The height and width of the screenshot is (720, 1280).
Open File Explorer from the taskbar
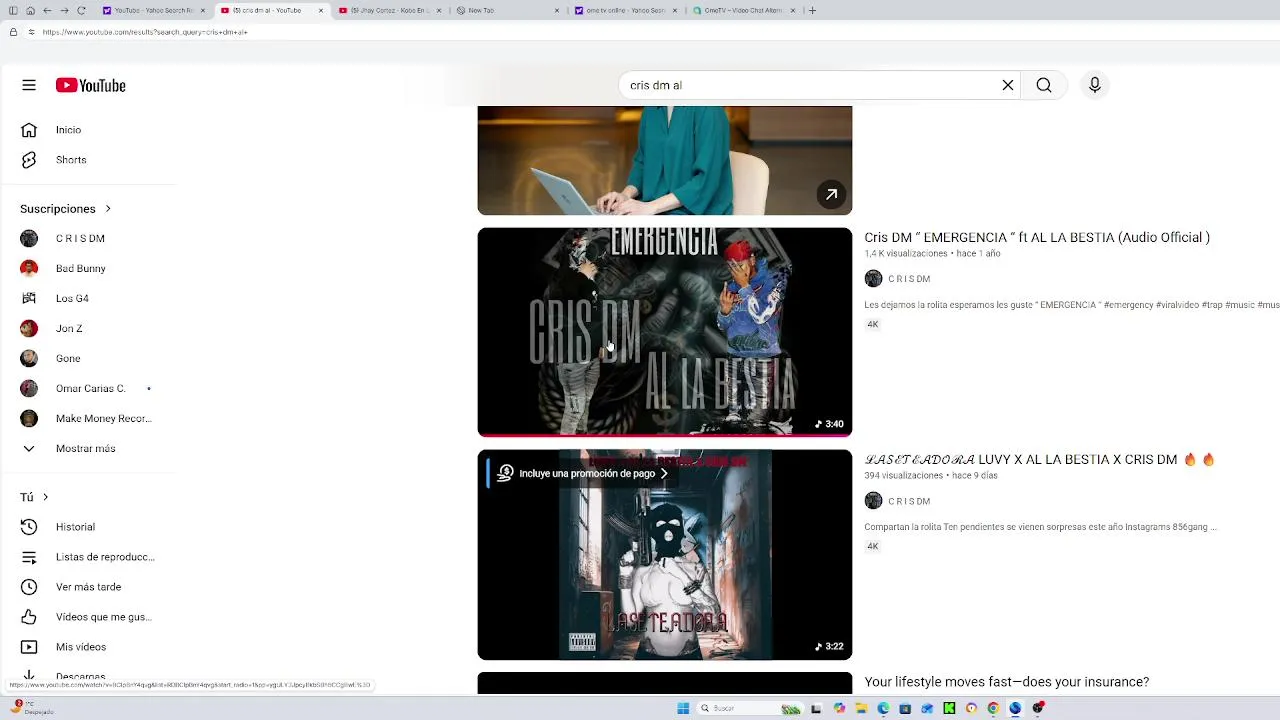[861, 708]
